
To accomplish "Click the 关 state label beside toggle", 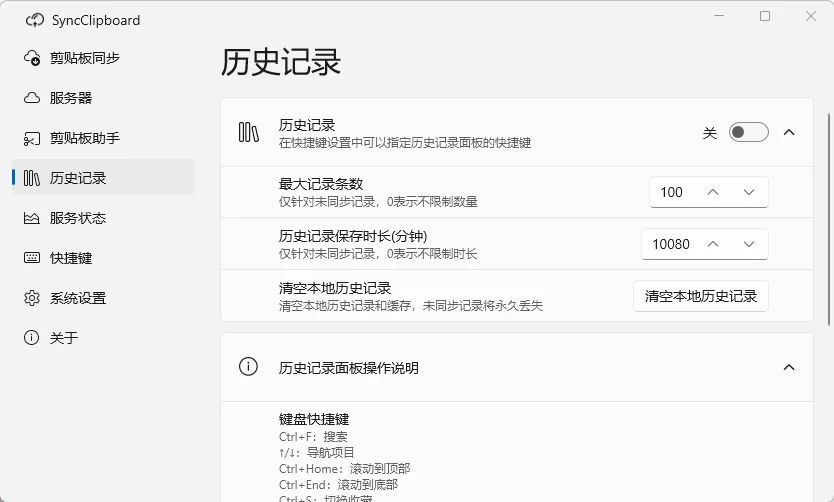I will pos(710,133).
